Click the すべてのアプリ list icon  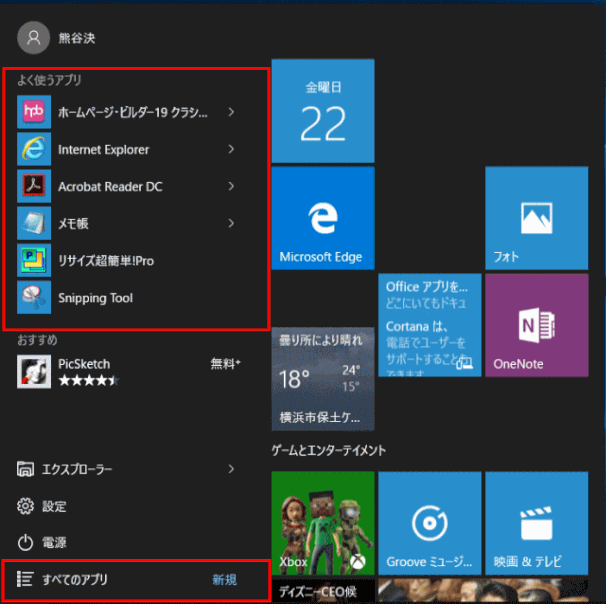click(x=26, y=579)
